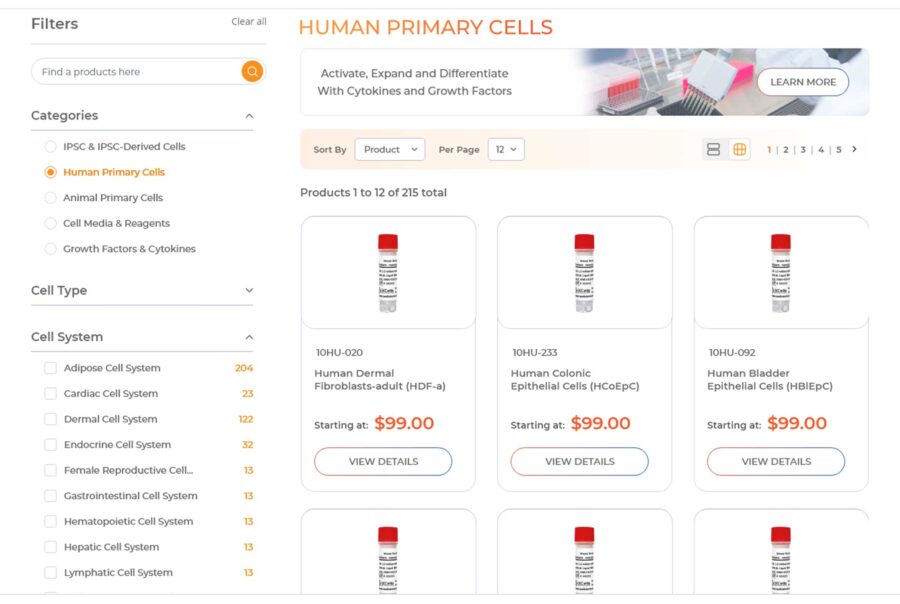Image resolution: width=900 pixels, height=604 pixels.
Task: Go to page 3 of results
Action: coord(803,150)
